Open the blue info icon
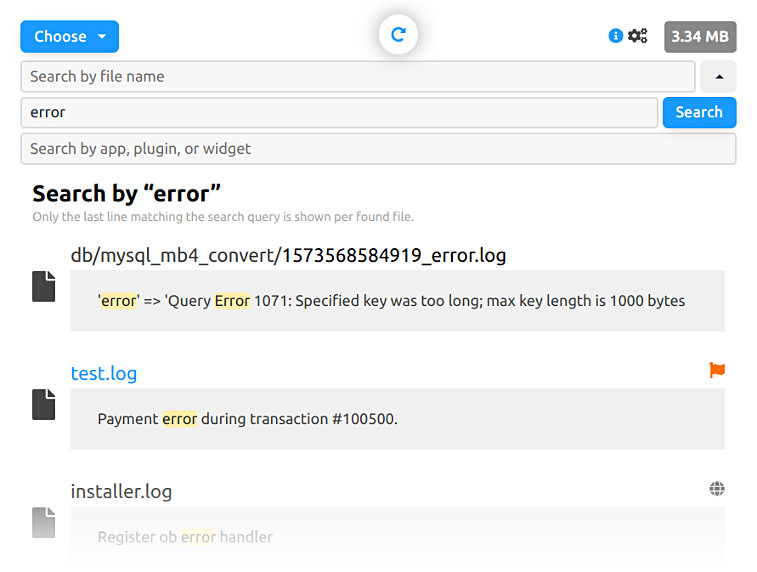 615,36
